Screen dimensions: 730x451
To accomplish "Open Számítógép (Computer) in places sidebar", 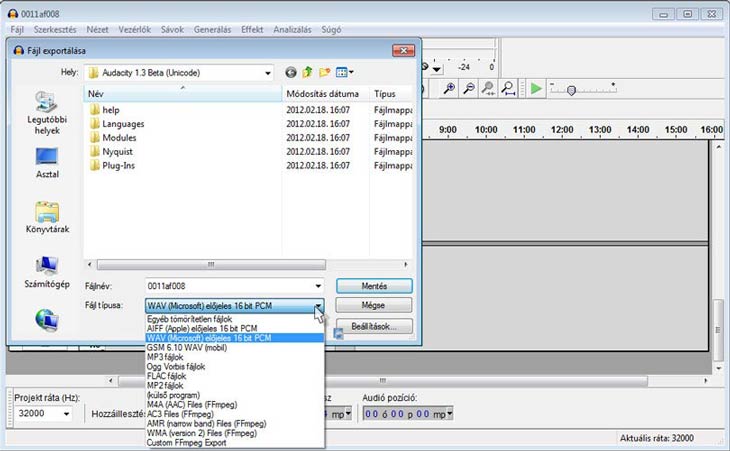I will tap(47, 273).
